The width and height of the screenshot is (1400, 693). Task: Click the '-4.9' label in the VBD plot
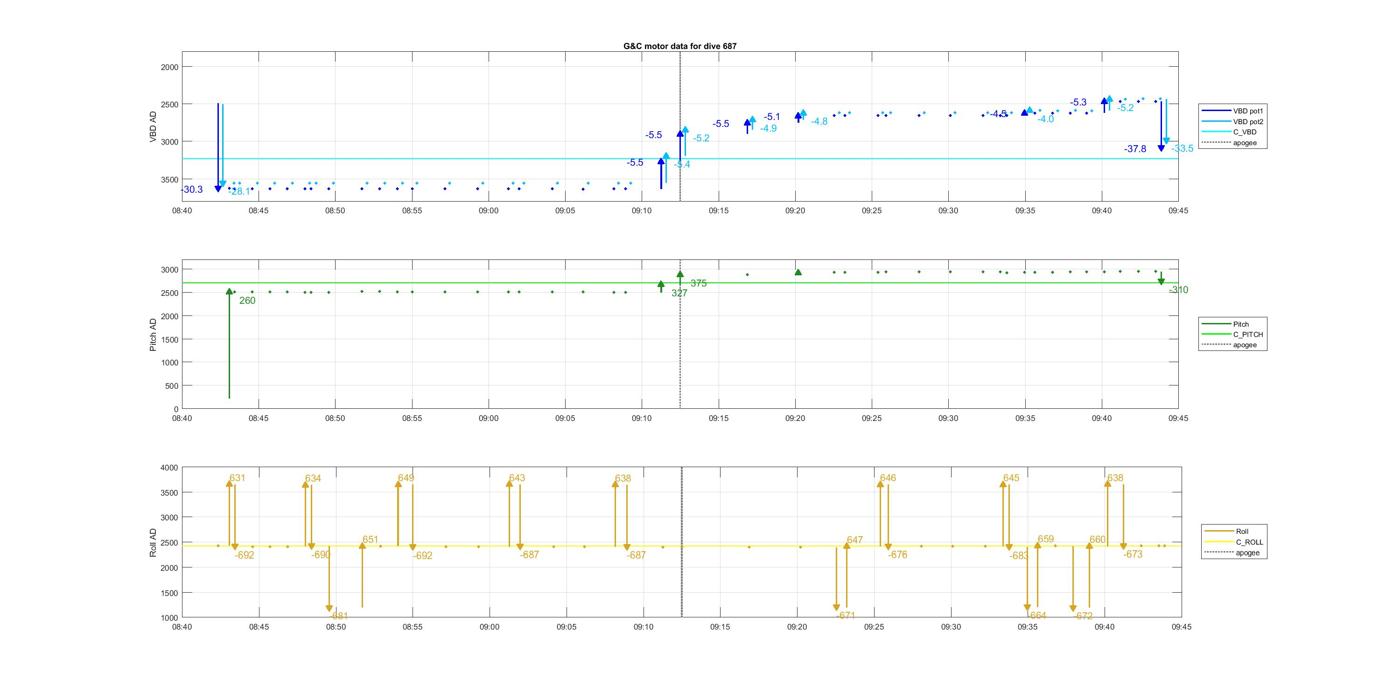tap(768, 128)
